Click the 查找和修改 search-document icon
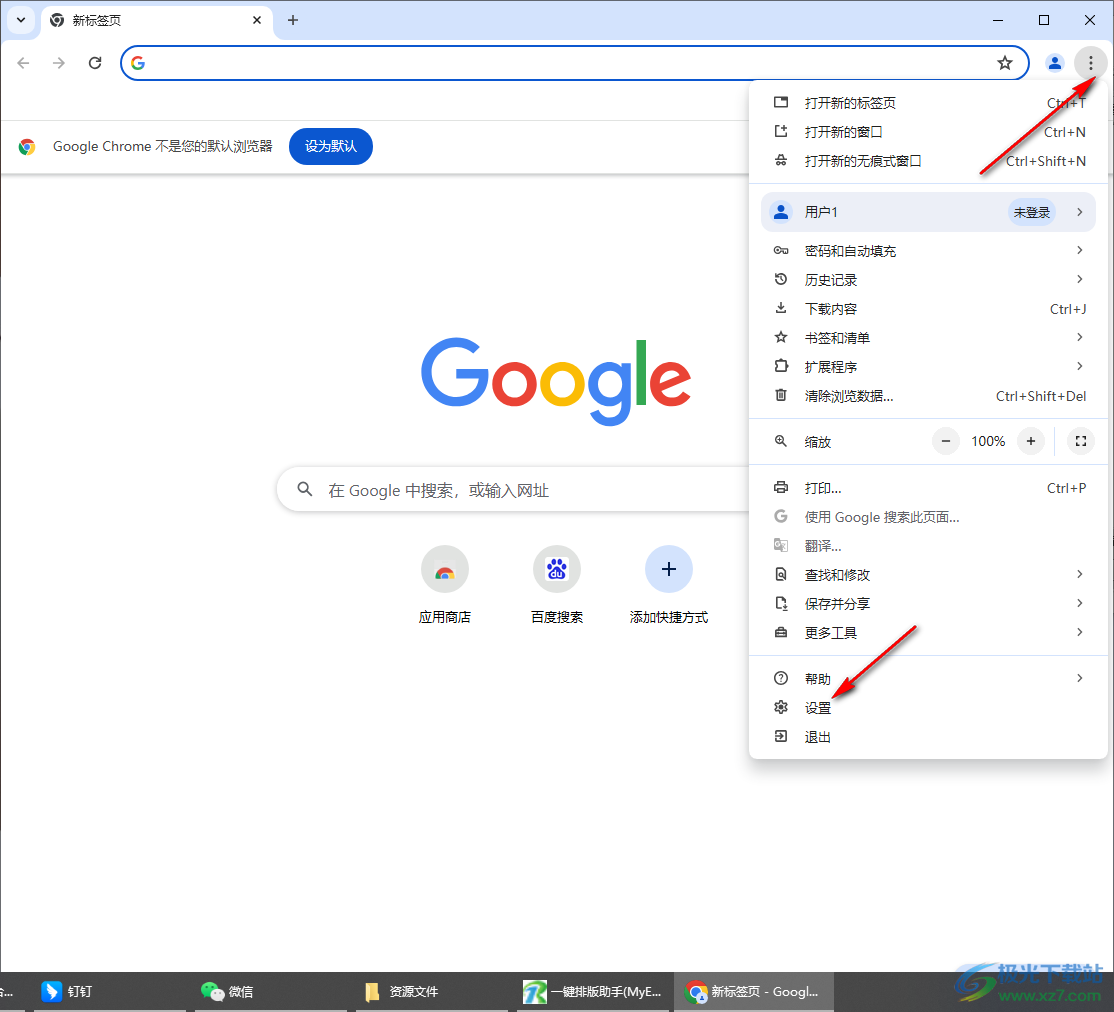Viewport: 1114px width, 1012px height. point(781,574)
